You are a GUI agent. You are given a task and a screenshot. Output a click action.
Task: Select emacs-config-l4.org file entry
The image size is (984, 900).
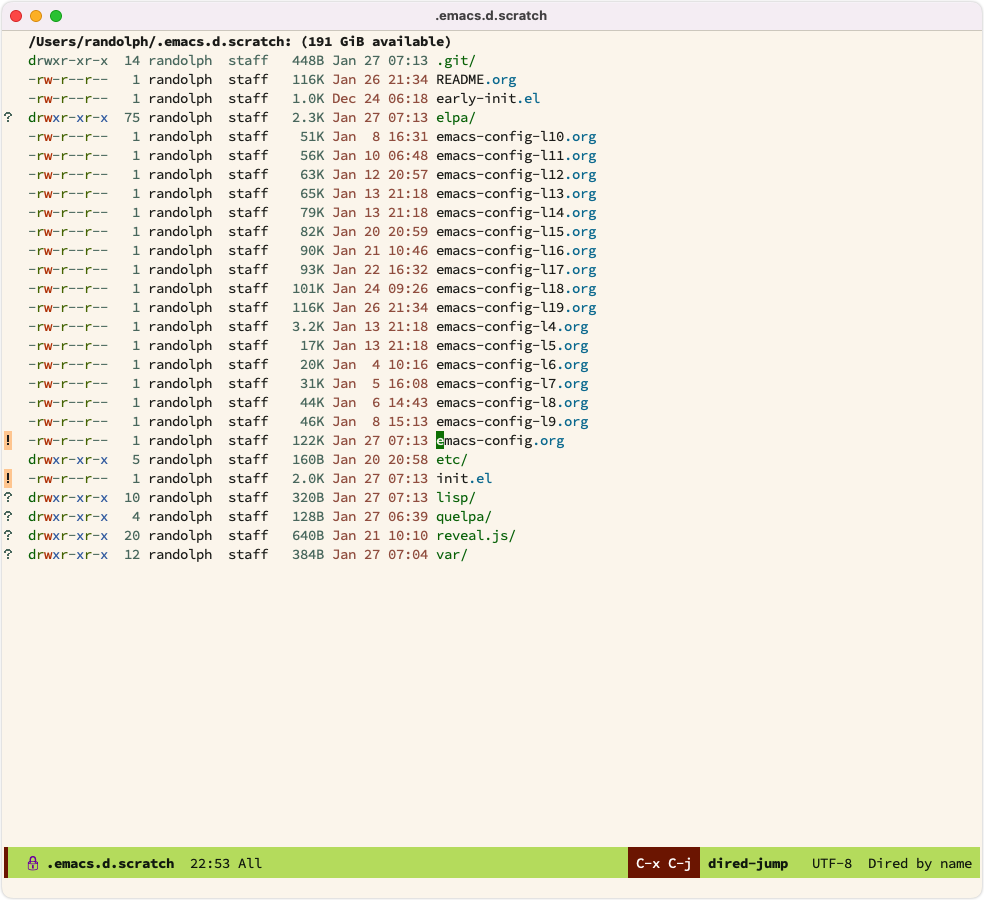pyautogui.click(x=512, y=326)
